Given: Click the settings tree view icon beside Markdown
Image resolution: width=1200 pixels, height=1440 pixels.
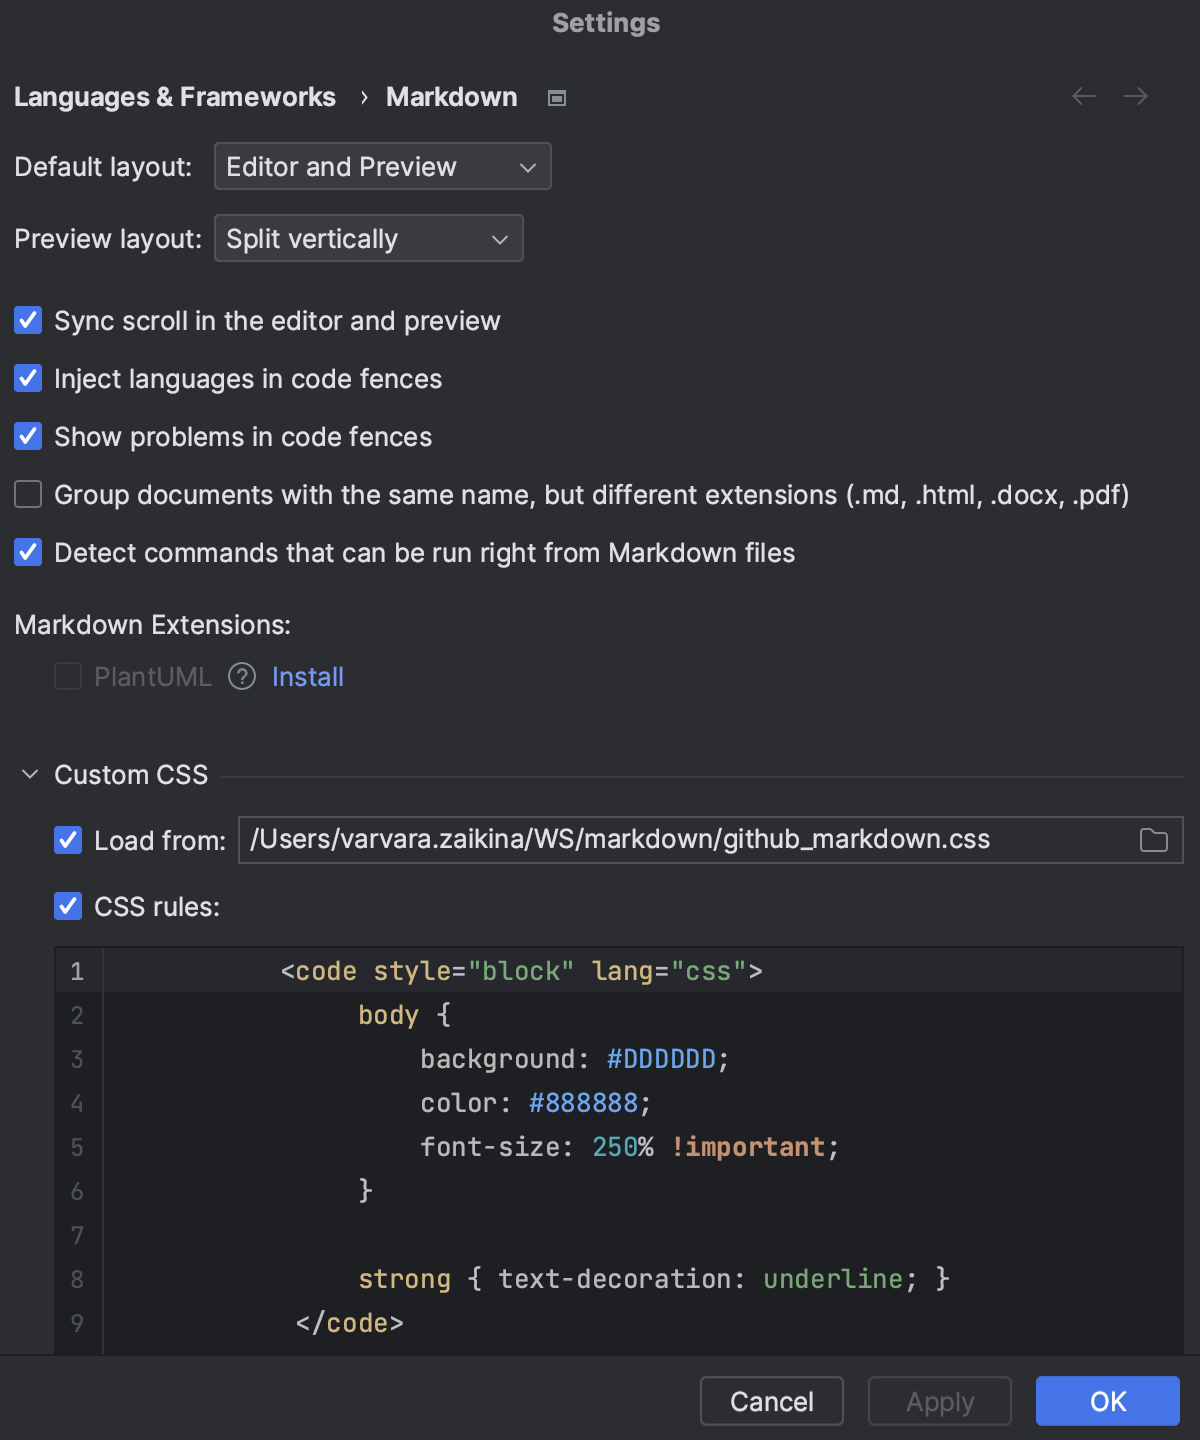Looking at the screenshot, I should point(556,97).
